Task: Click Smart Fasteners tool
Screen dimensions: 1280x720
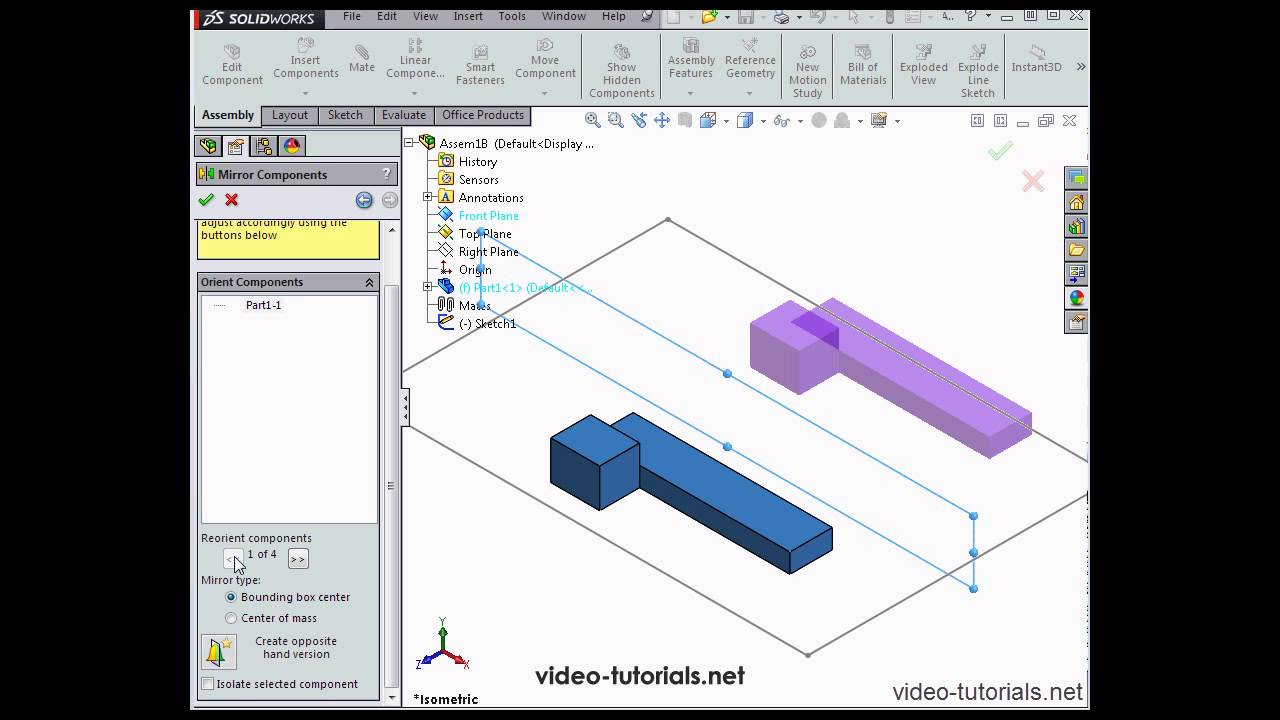Action: click(480, 65)
